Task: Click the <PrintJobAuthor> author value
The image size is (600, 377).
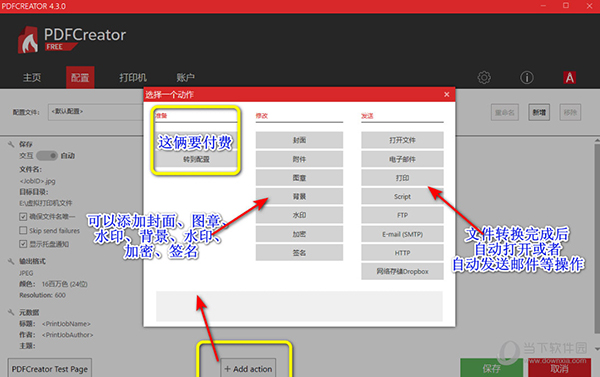Action: (x=67, y=335)
